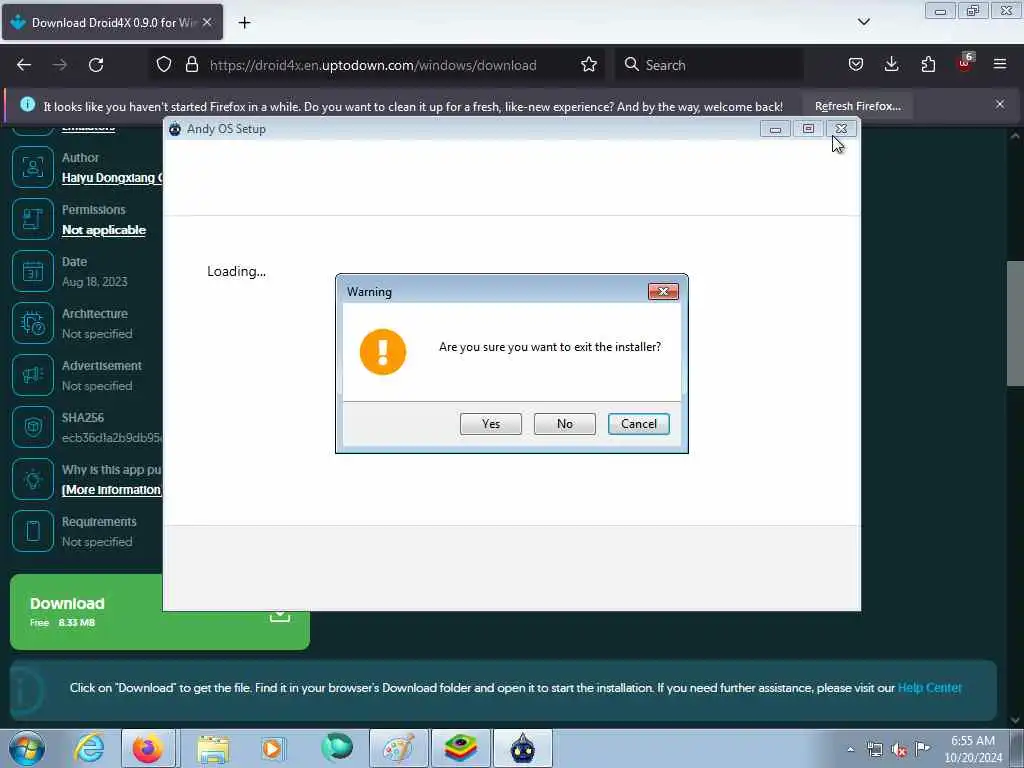Open Pocket save icon in toolbar
This screenshot has width=1024, height=768.
(856, 65)
